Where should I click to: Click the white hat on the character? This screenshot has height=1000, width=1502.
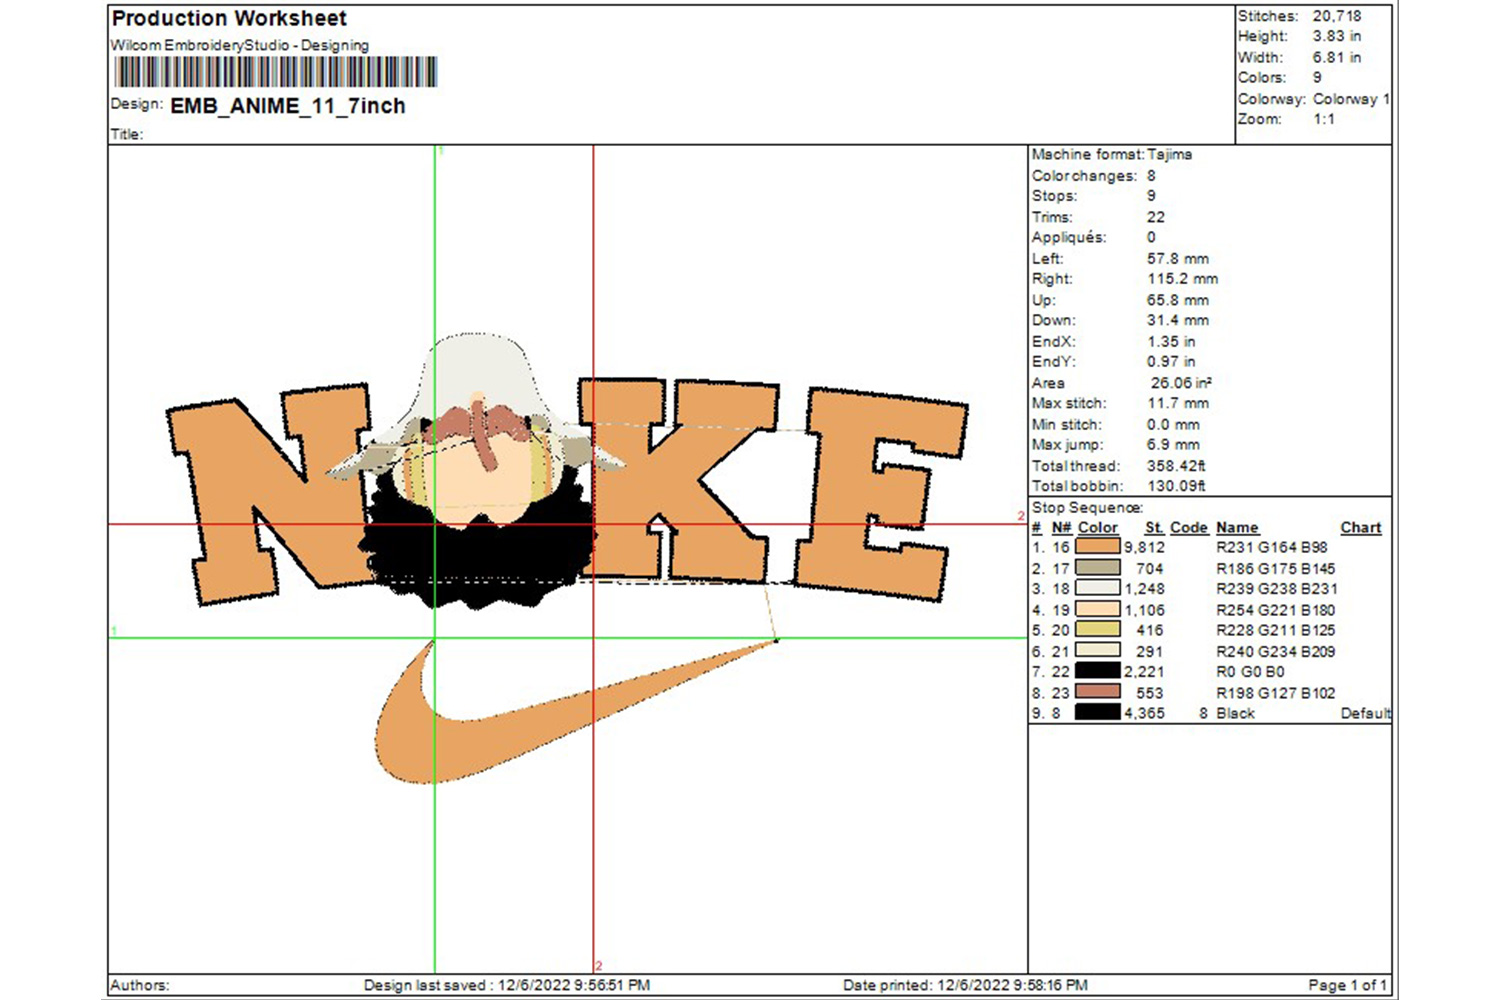(x=475, y=372)
